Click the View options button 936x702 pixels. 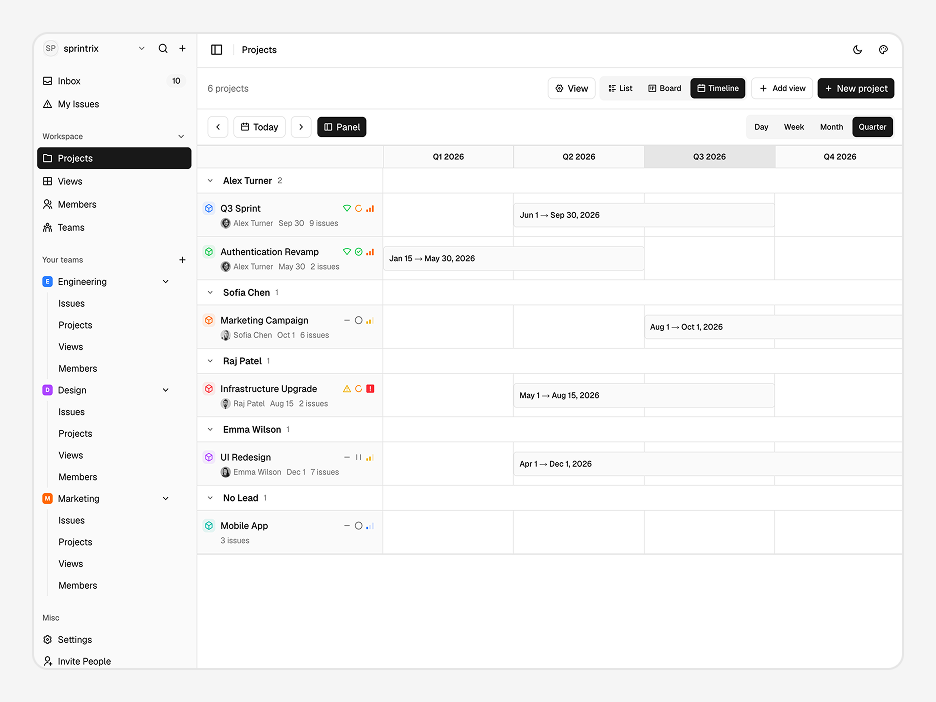(x=571, y=88)
